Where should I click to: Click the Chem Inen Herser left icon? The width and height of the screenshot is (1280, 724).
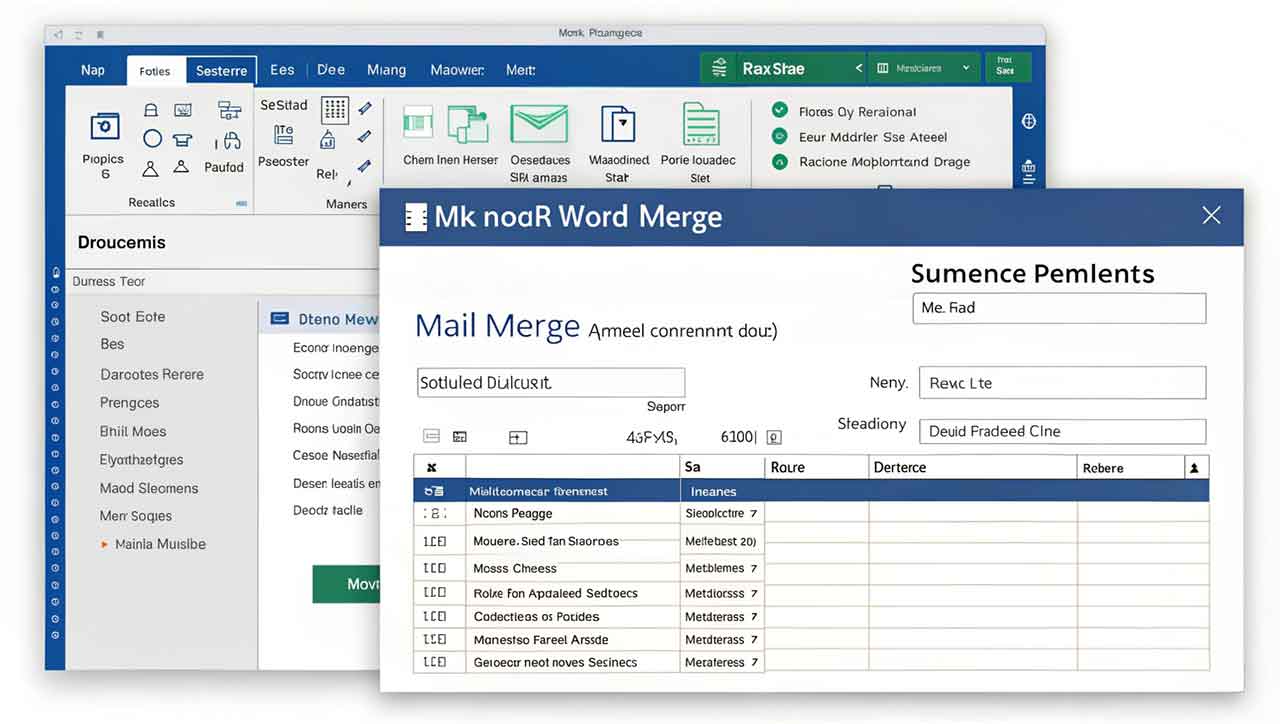pos(416,124)
